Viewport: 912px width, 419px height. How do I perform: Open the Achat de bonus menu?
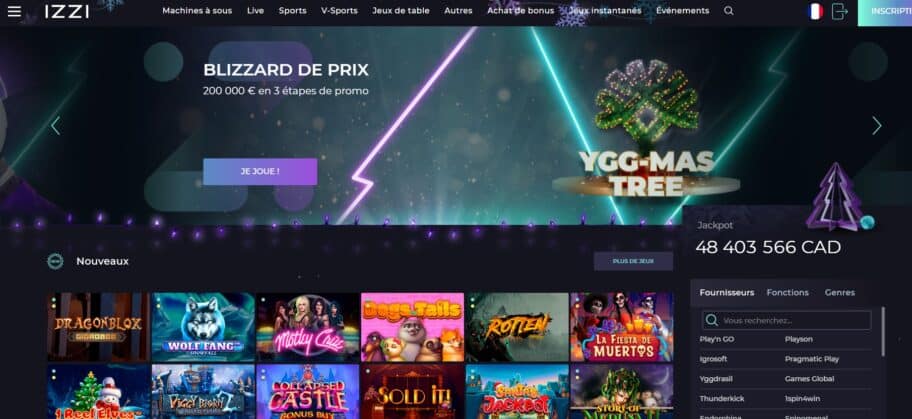pyautogui.click(x=521, y=11)
